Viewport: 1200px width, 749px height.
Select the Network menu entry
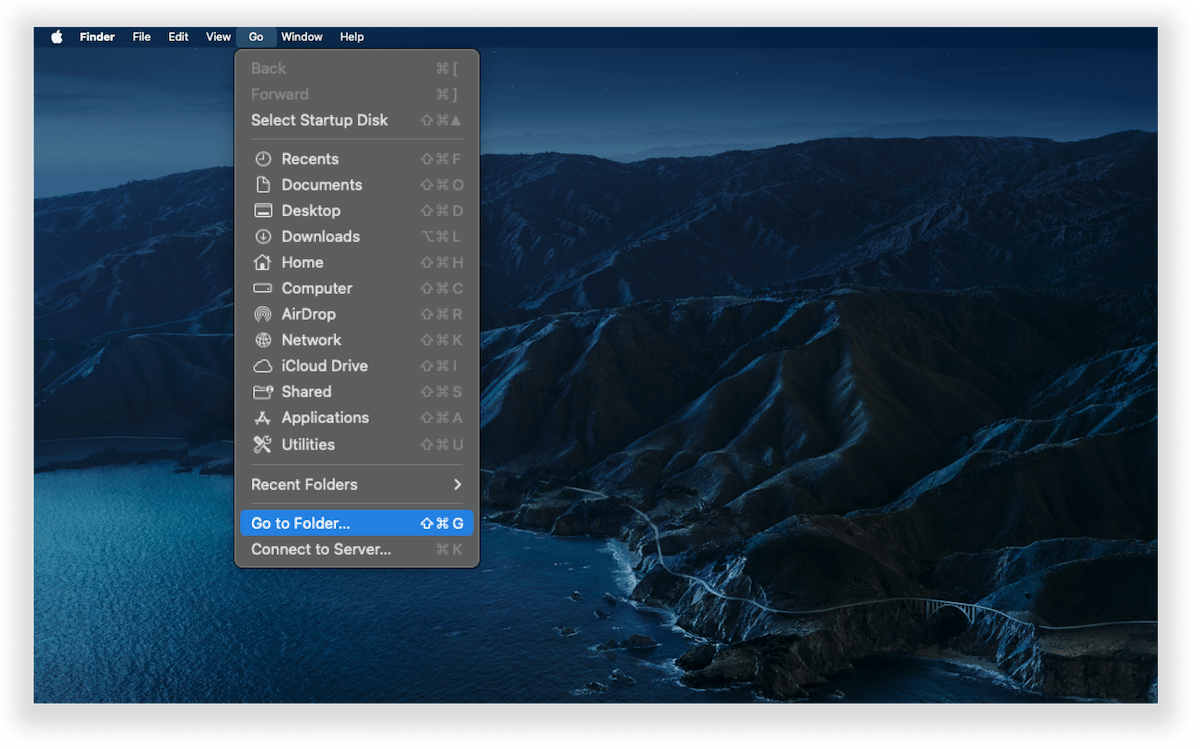coord(357,340)
